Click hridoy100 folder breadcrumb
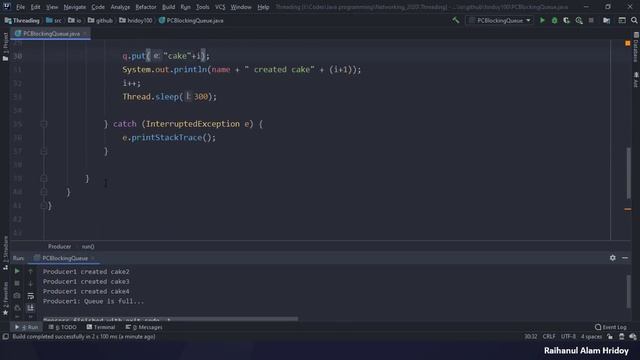 click(136, 20)
